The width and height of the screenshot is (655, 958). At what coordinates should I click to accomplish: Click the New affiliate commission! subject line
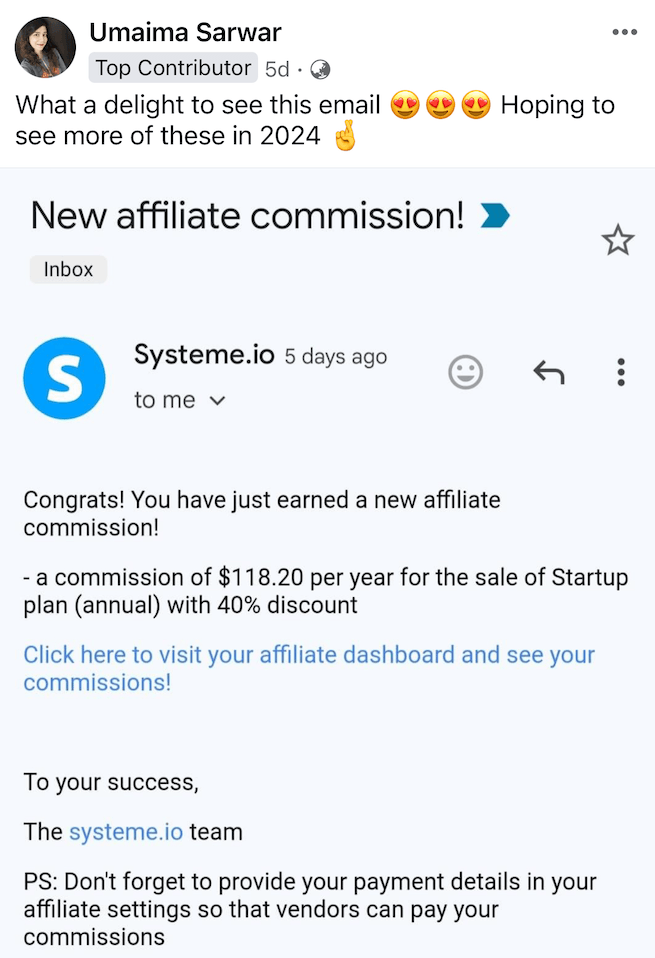pyautogui.click(x=247, y=215)
